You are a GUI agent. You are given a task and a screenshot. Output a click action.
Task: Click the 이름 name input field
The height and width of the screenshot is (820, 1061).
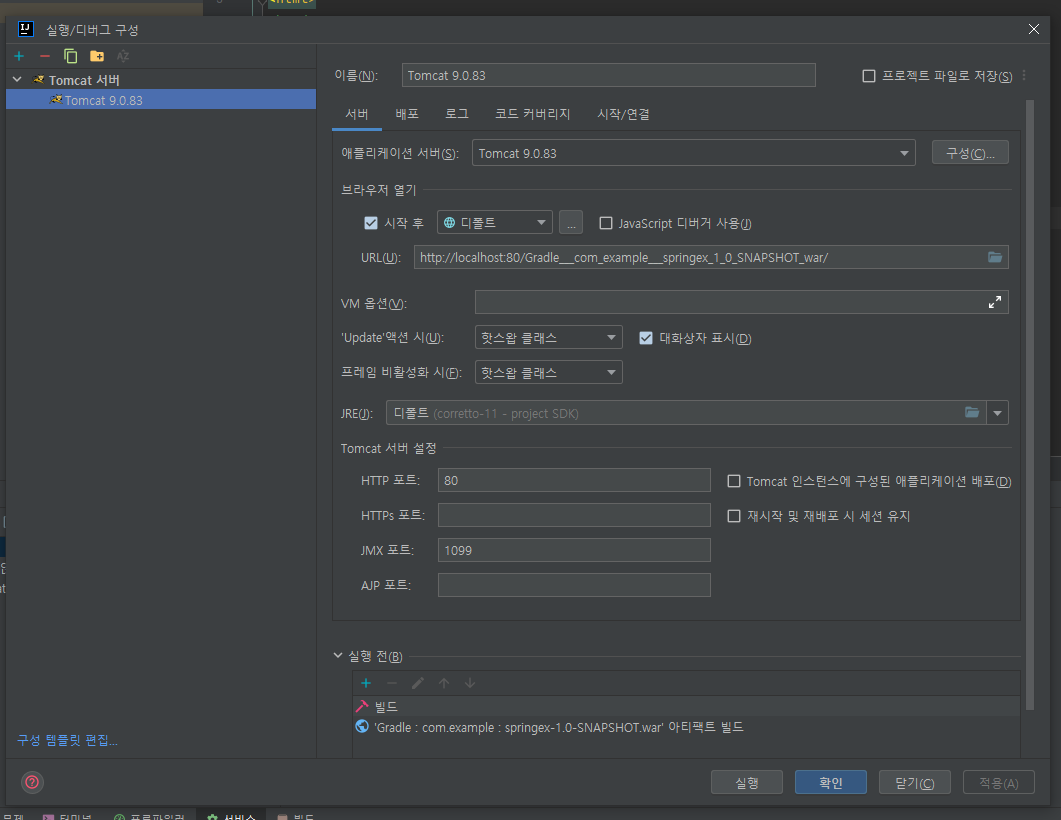608,75
